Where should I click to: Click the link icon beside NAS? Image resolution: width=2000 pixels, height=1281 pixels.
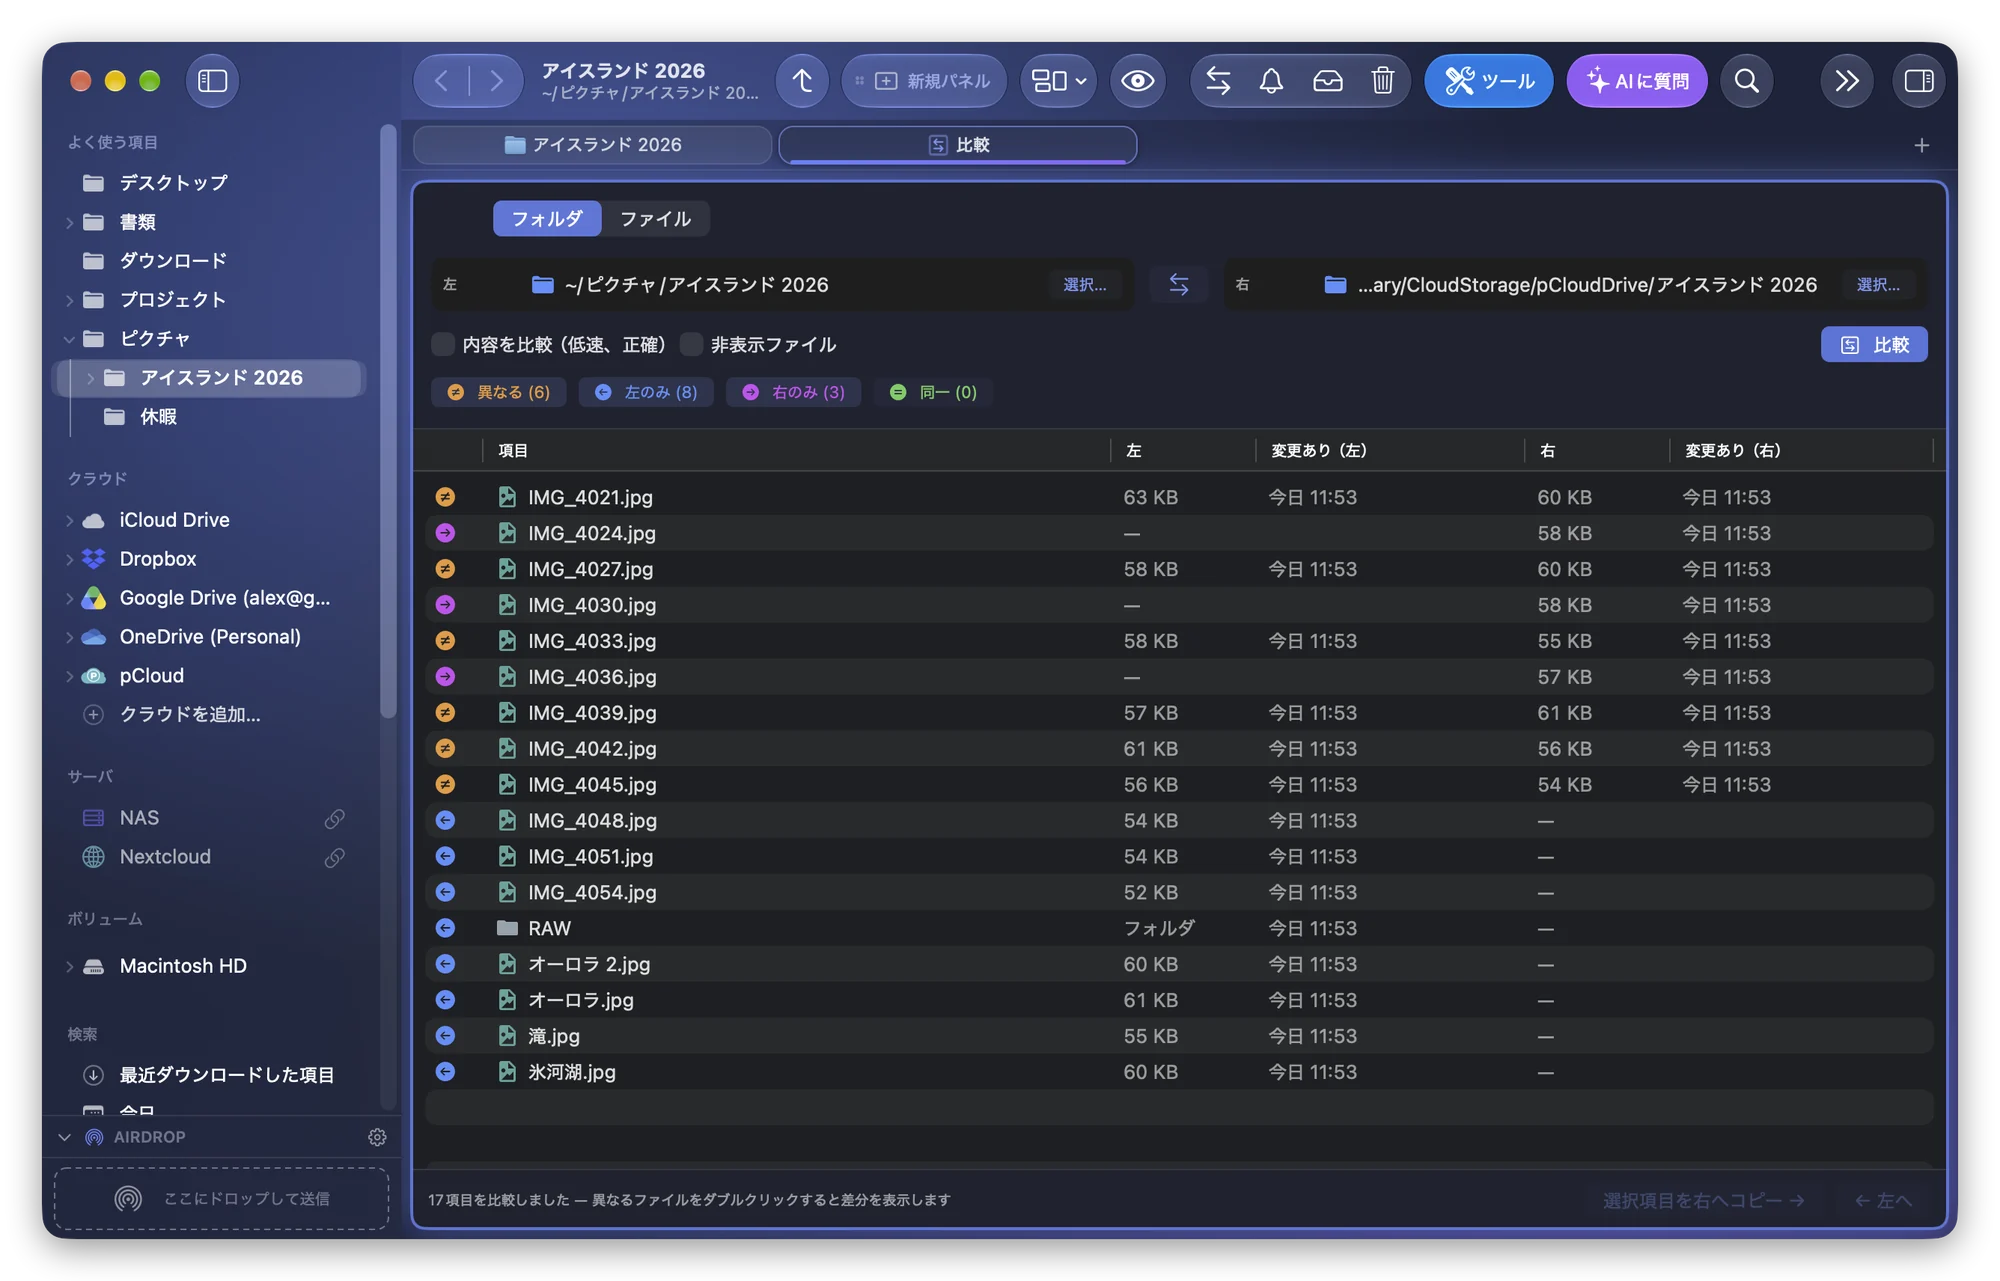pos(335,819)
